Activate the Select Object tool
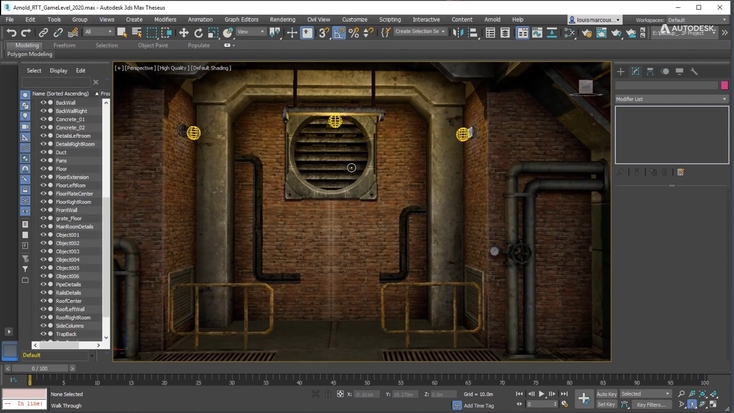 pos(122,33)
